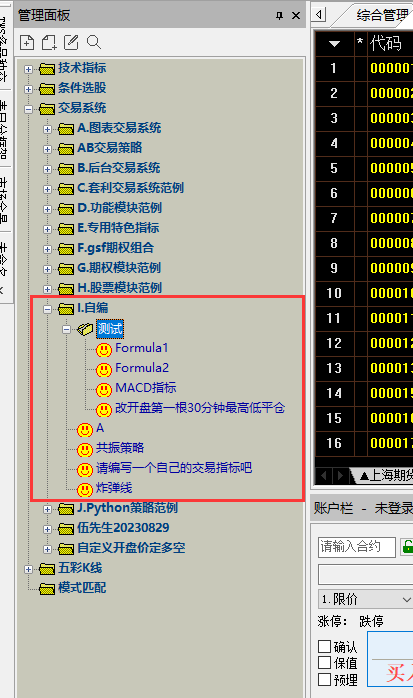
Task: Expand the 技术指标 tree node
Action: point(28,69)
